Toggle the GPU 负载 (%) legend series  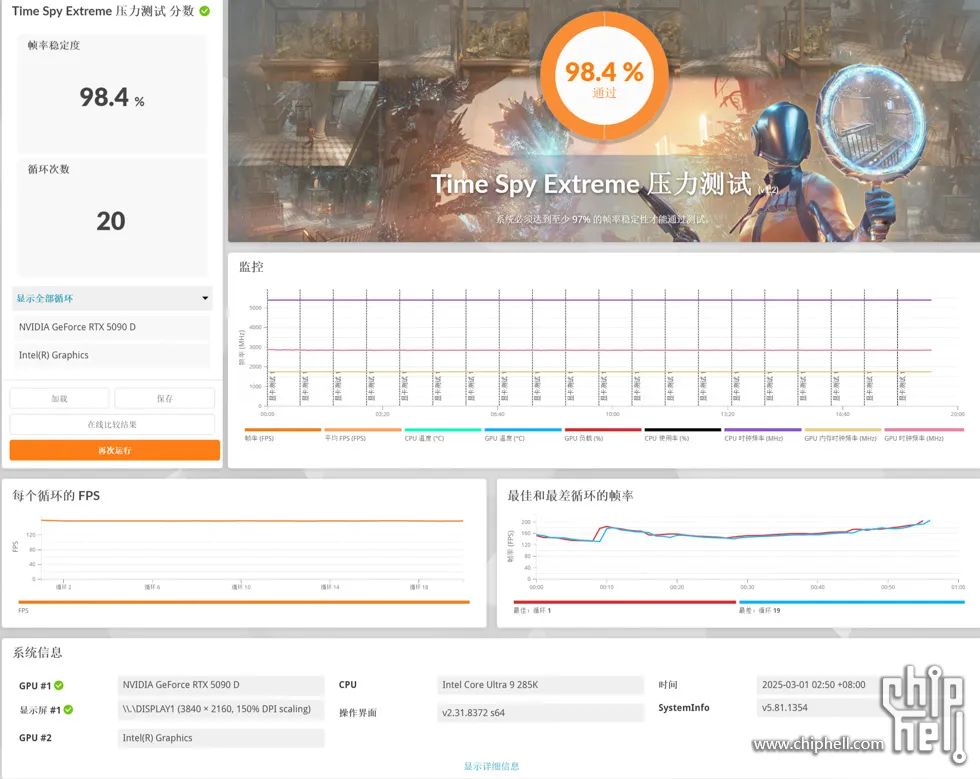[602, 435]
